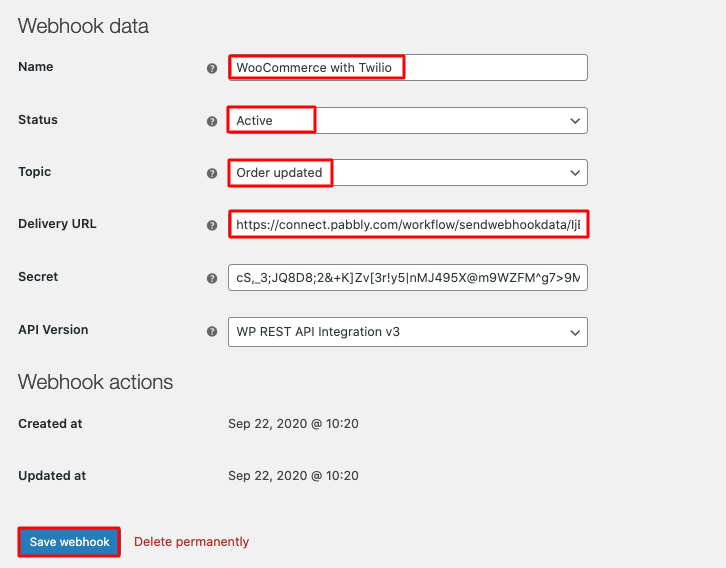Select the Webhook data heading
Image resolution: width=726 pixels, height=568 pixels.
(x=83, y=26)
